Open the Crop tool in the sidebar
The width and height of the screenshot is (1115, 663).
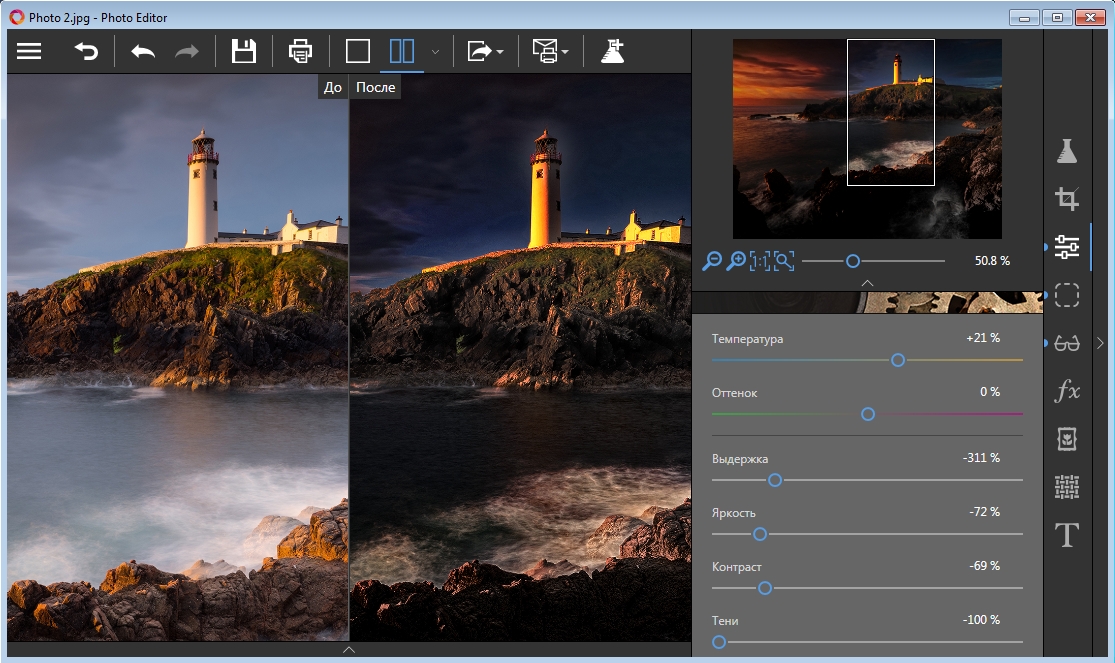(1067, 199)
